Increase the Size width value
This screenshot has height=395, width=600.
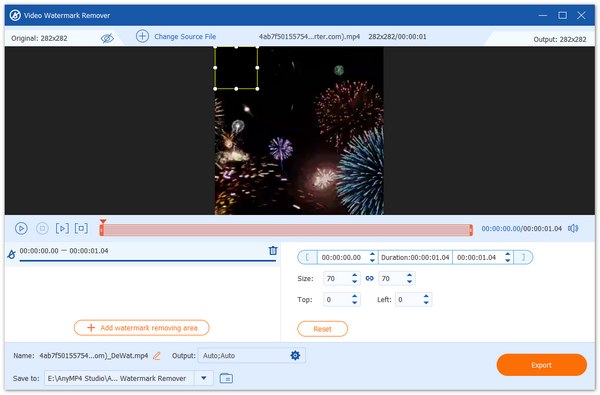coord(355,275)
